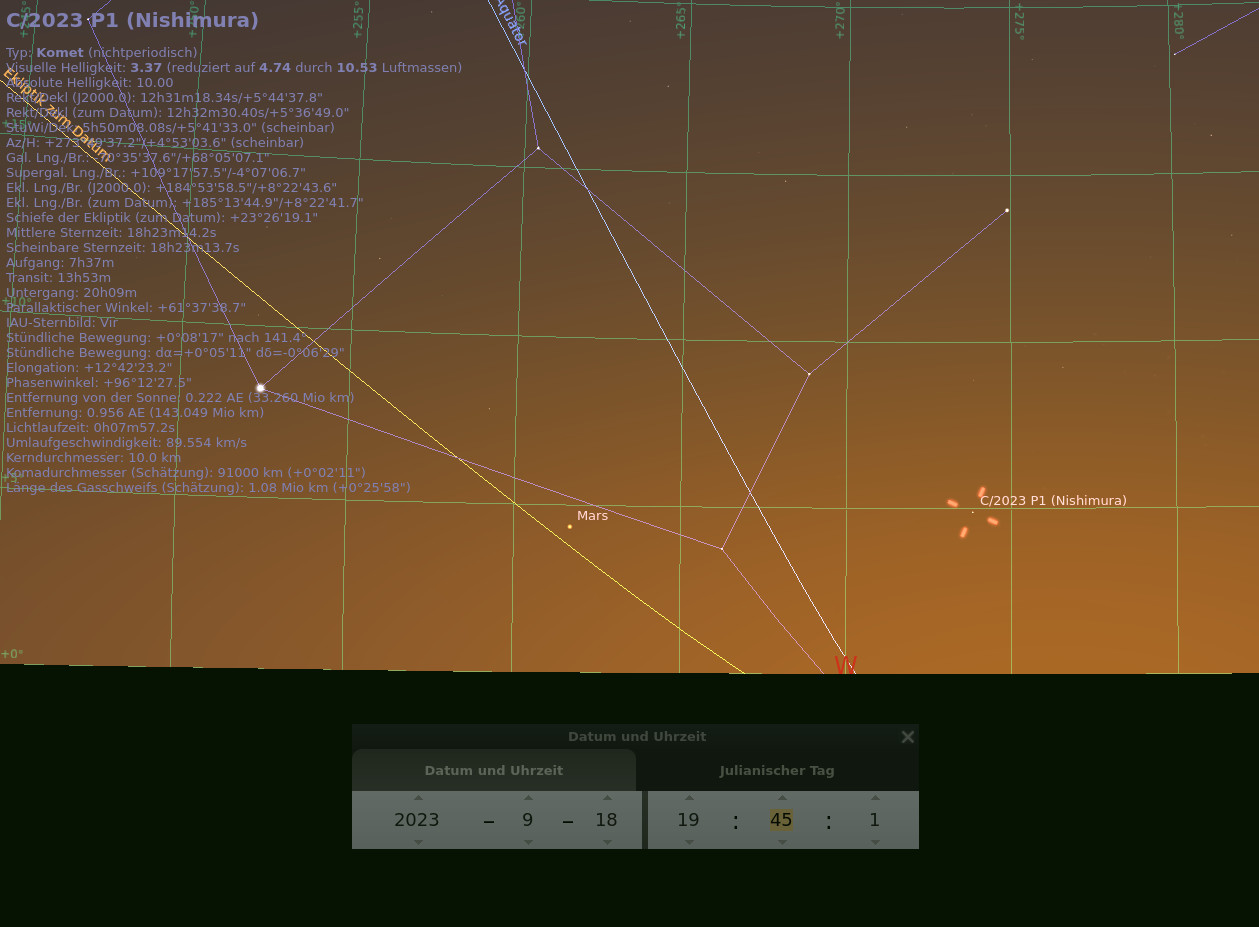Click the month down arrow
This screenshot has height=927, width=1259.
528,842
